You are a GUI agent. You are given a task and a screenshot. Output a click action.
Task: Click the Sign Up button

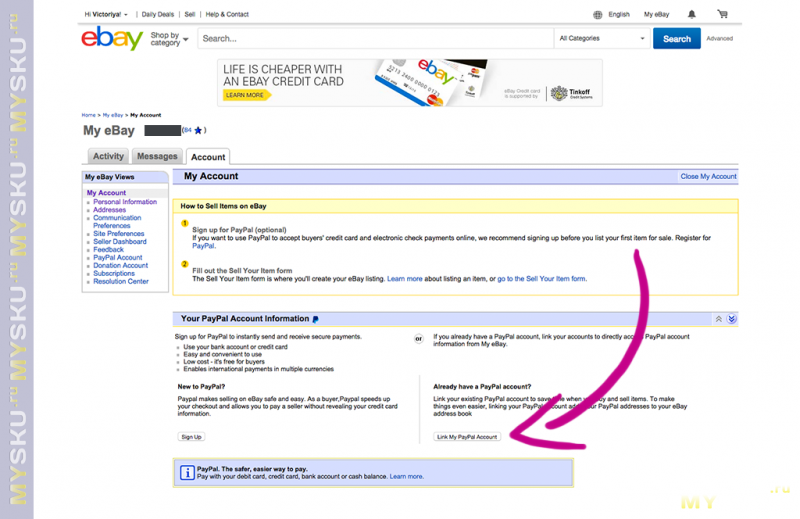pyautogui.click(x=191, y=437)
